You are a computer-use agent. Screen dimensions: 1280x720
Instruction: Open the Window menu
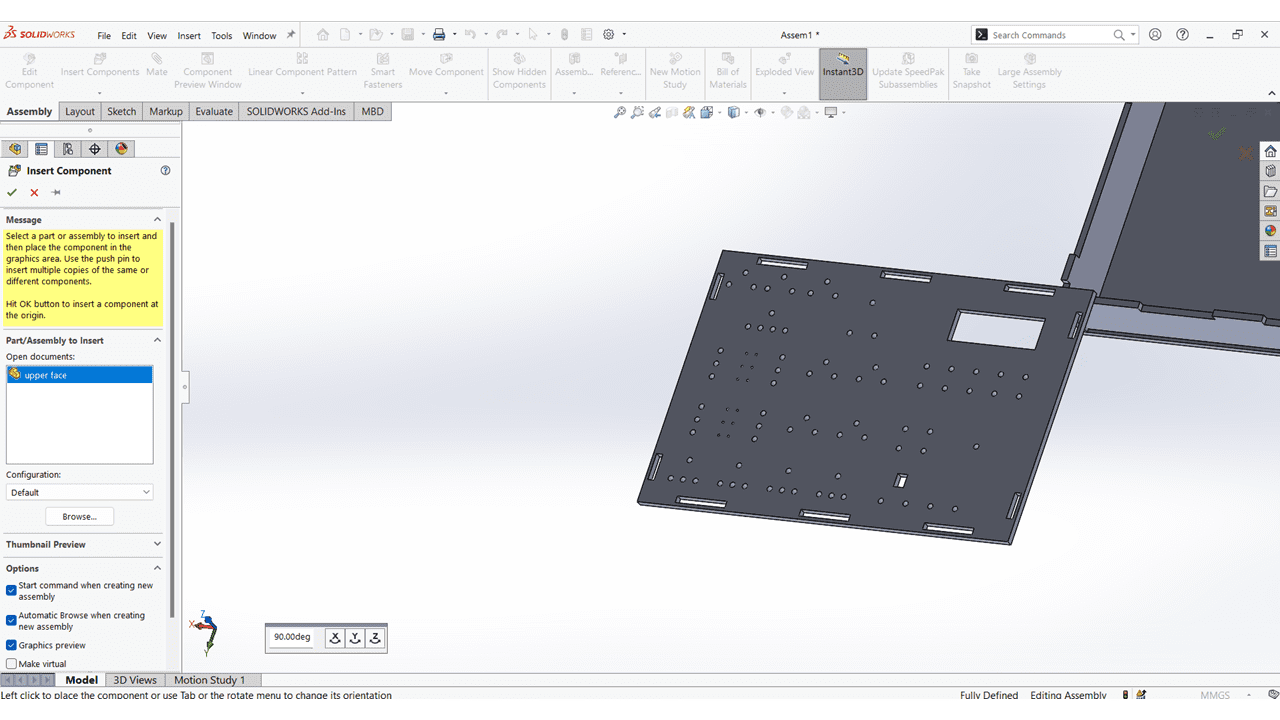[x=259, y=35]
